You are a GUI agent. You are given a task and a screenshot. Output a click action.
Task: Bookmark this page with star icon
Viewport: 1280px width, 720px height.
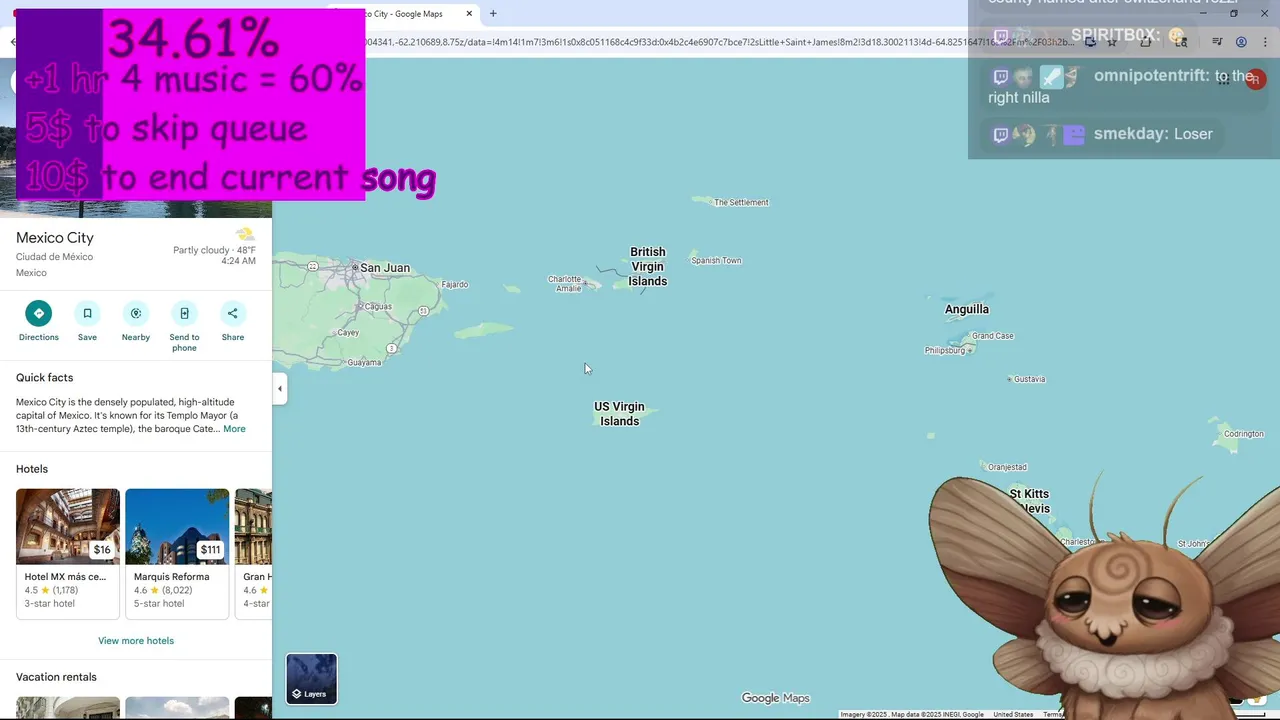pyautogui.click(x=1112, y=42)
